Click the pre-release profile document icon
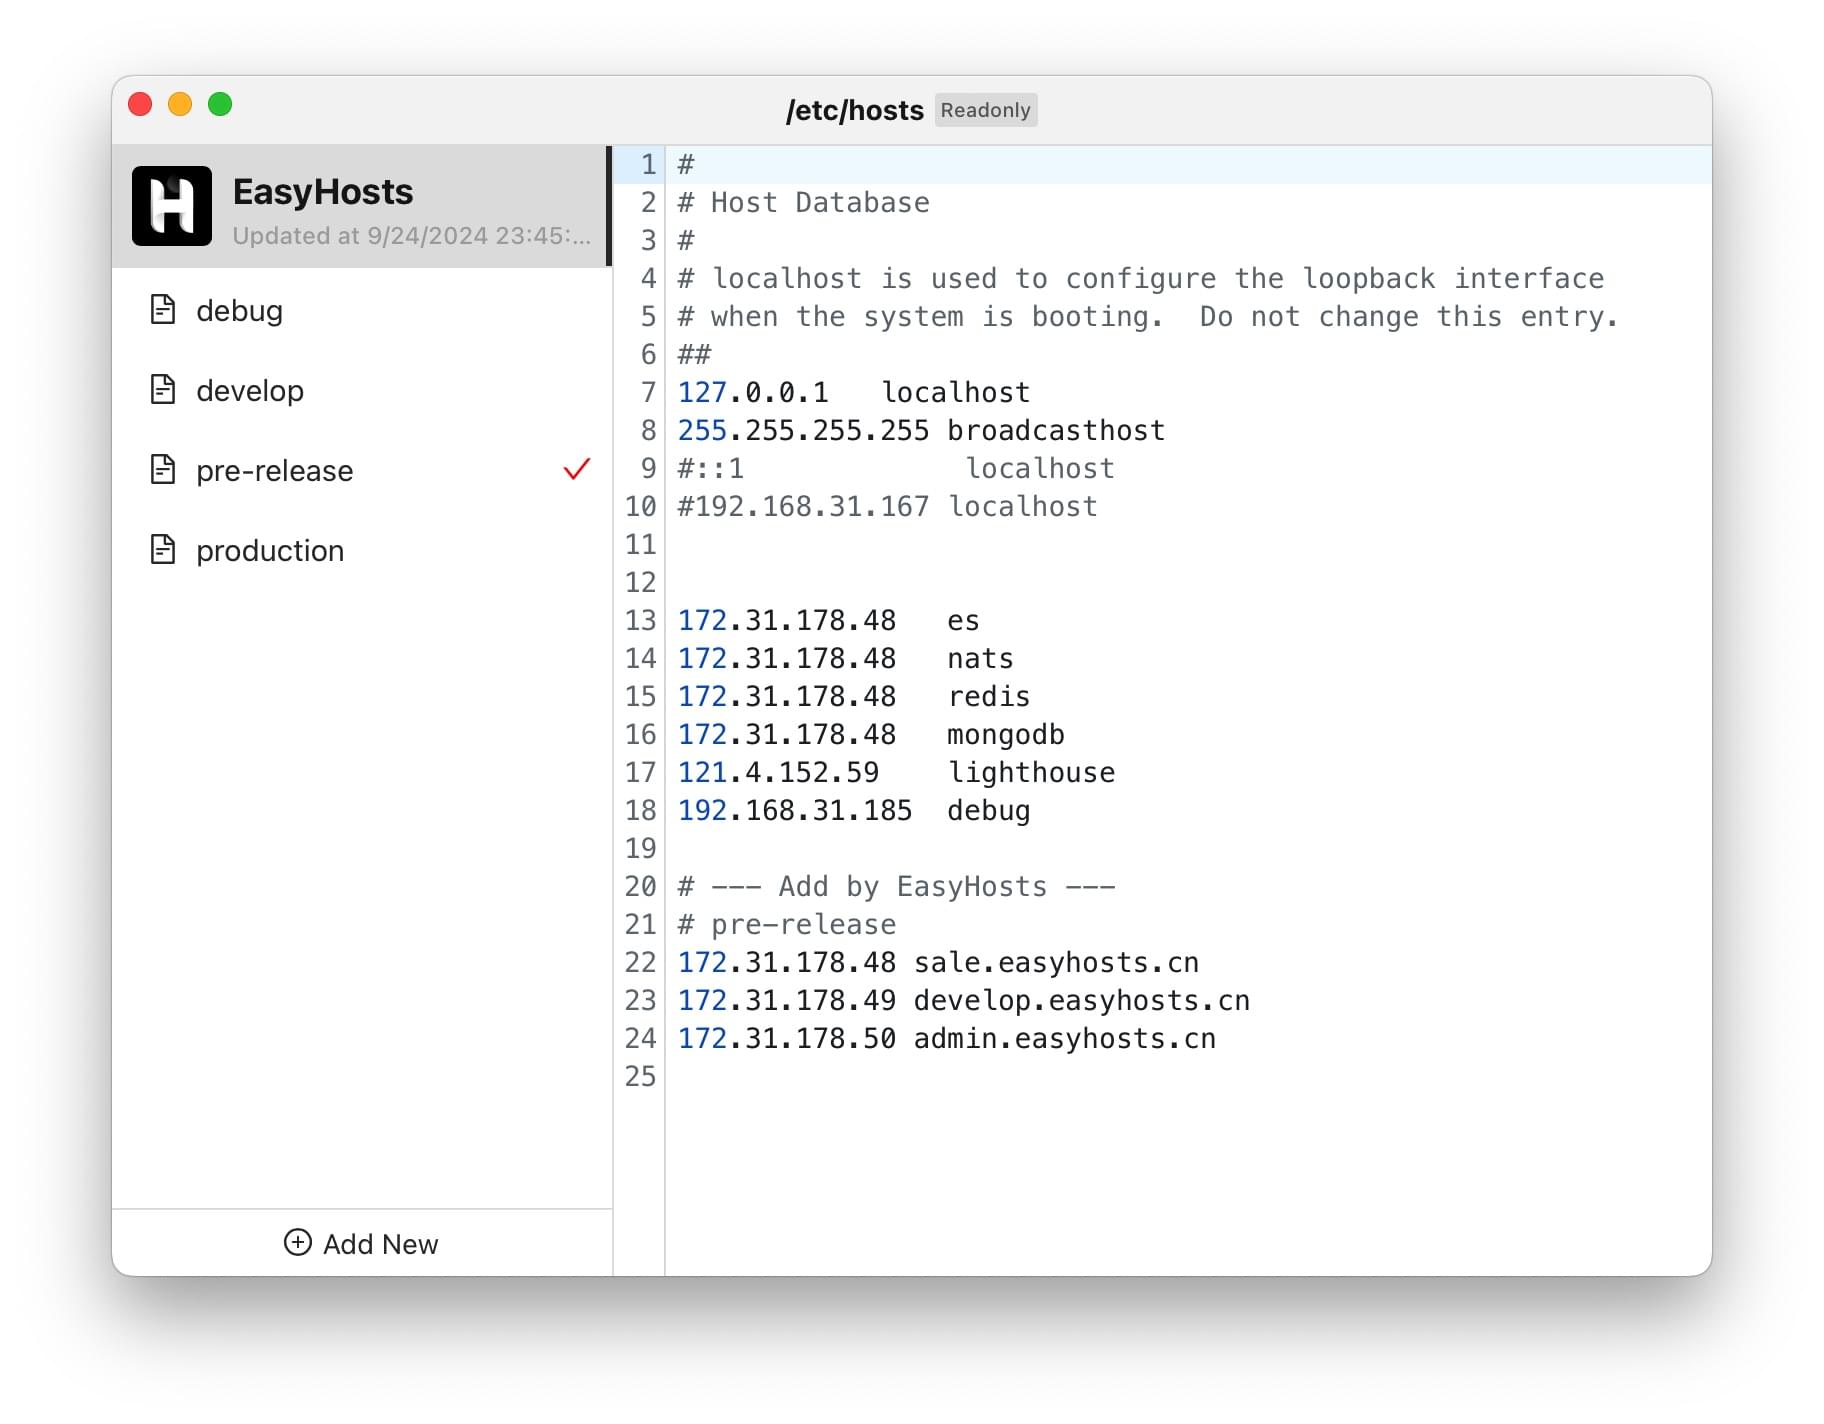The height and width of the screenshot is (1424, 1824). (x=163, y=470)
